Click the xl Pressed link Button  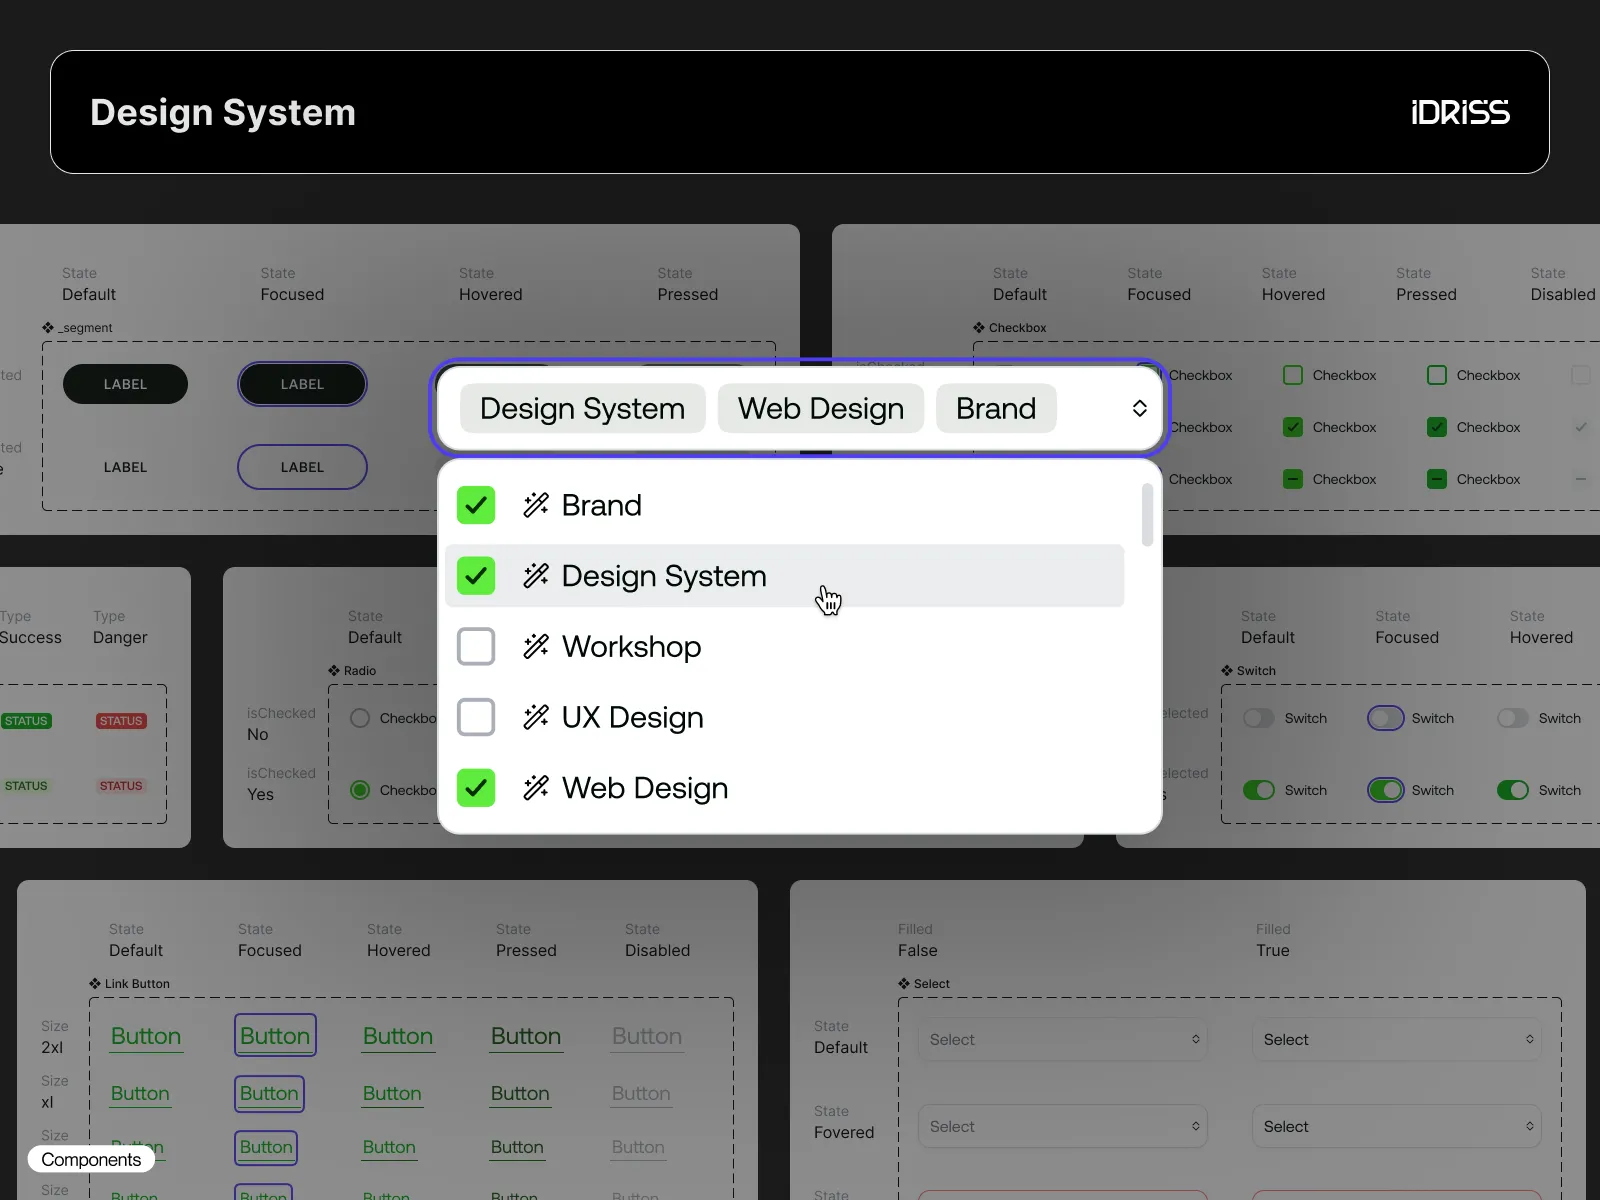(520, 1094)
